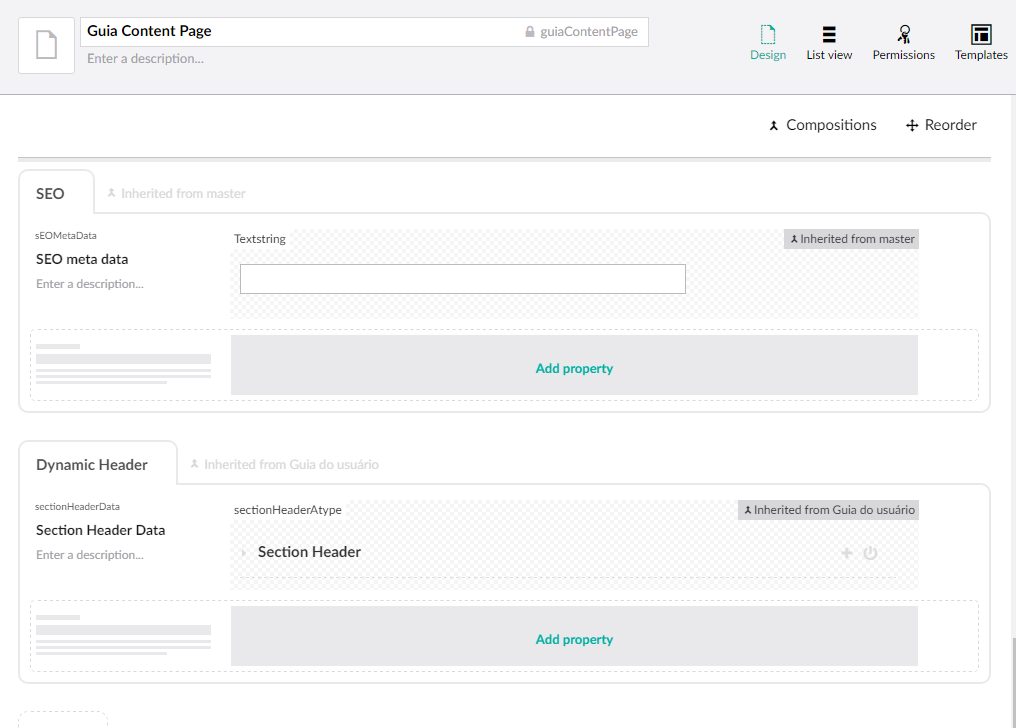The height and width of the screenshot is (728, 1016).
Task: Click the lock icon beside guiaContentPage alias
Action: pyautogui.click(x=530, y=32)
